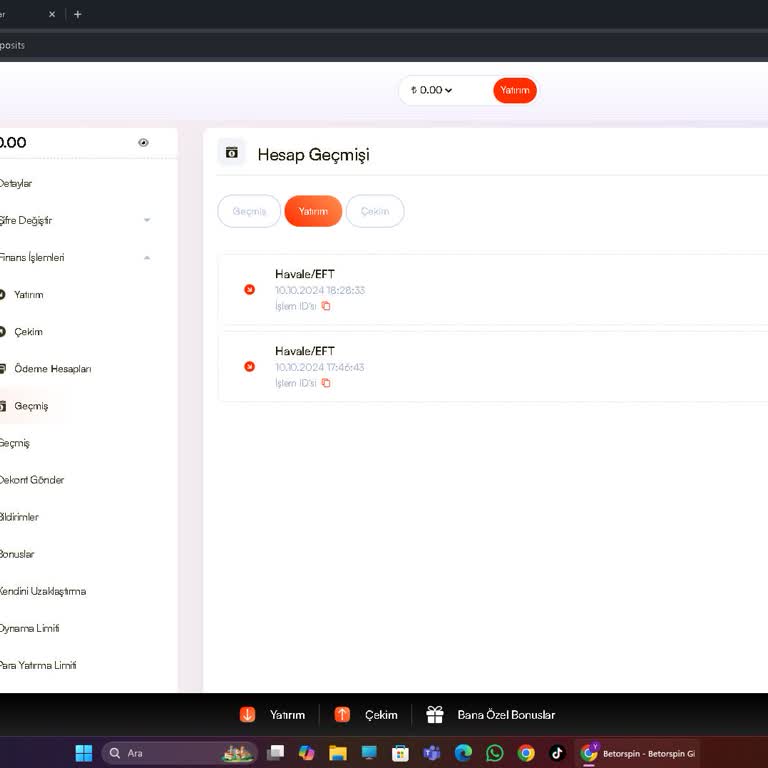Open Microsoft Edge from taskbar

(x=463, y=753)
